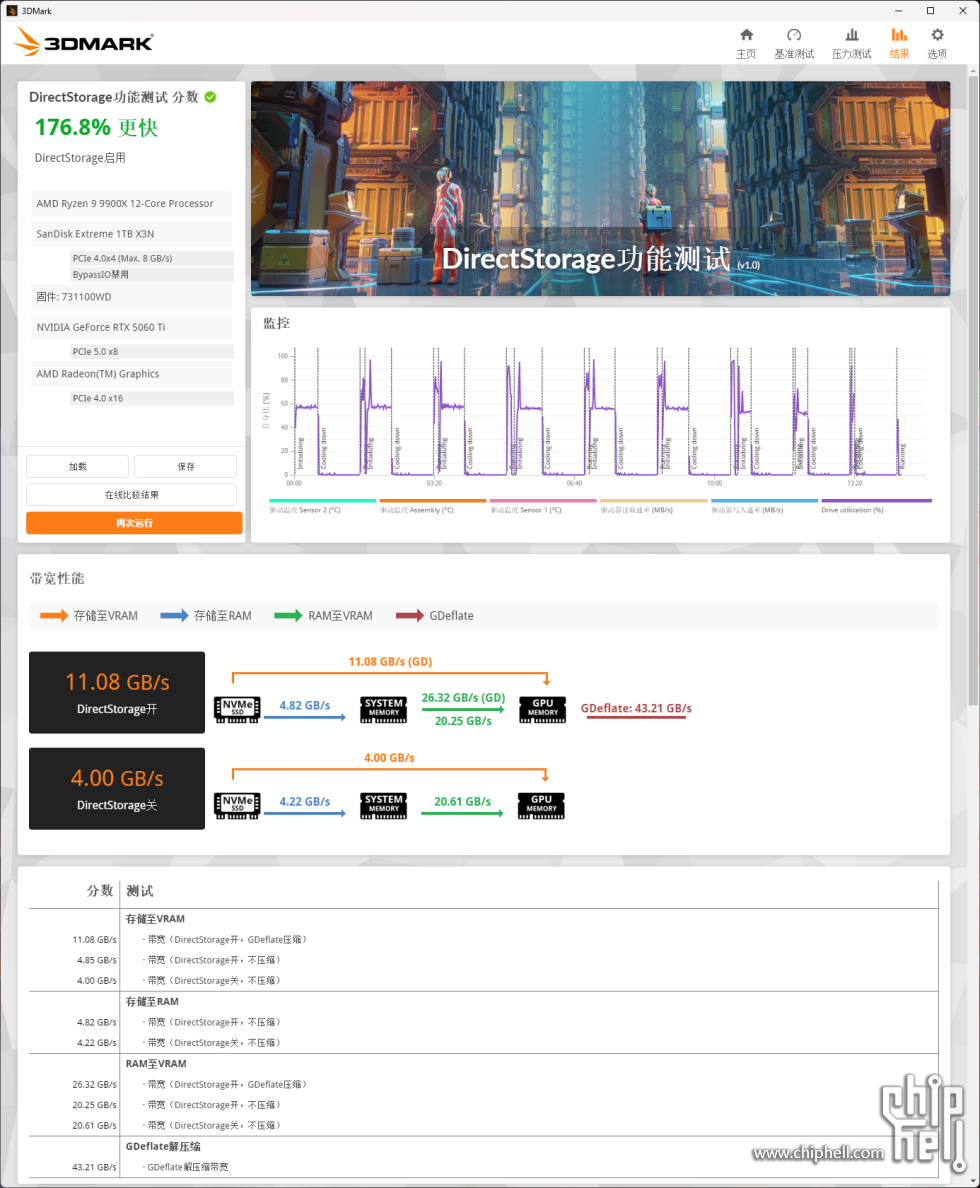Click the System Memory icon in the DirectStorage开 row
Image resolution: width=980 pixels, height=1188 pixels.
click(x=384, y=709)
